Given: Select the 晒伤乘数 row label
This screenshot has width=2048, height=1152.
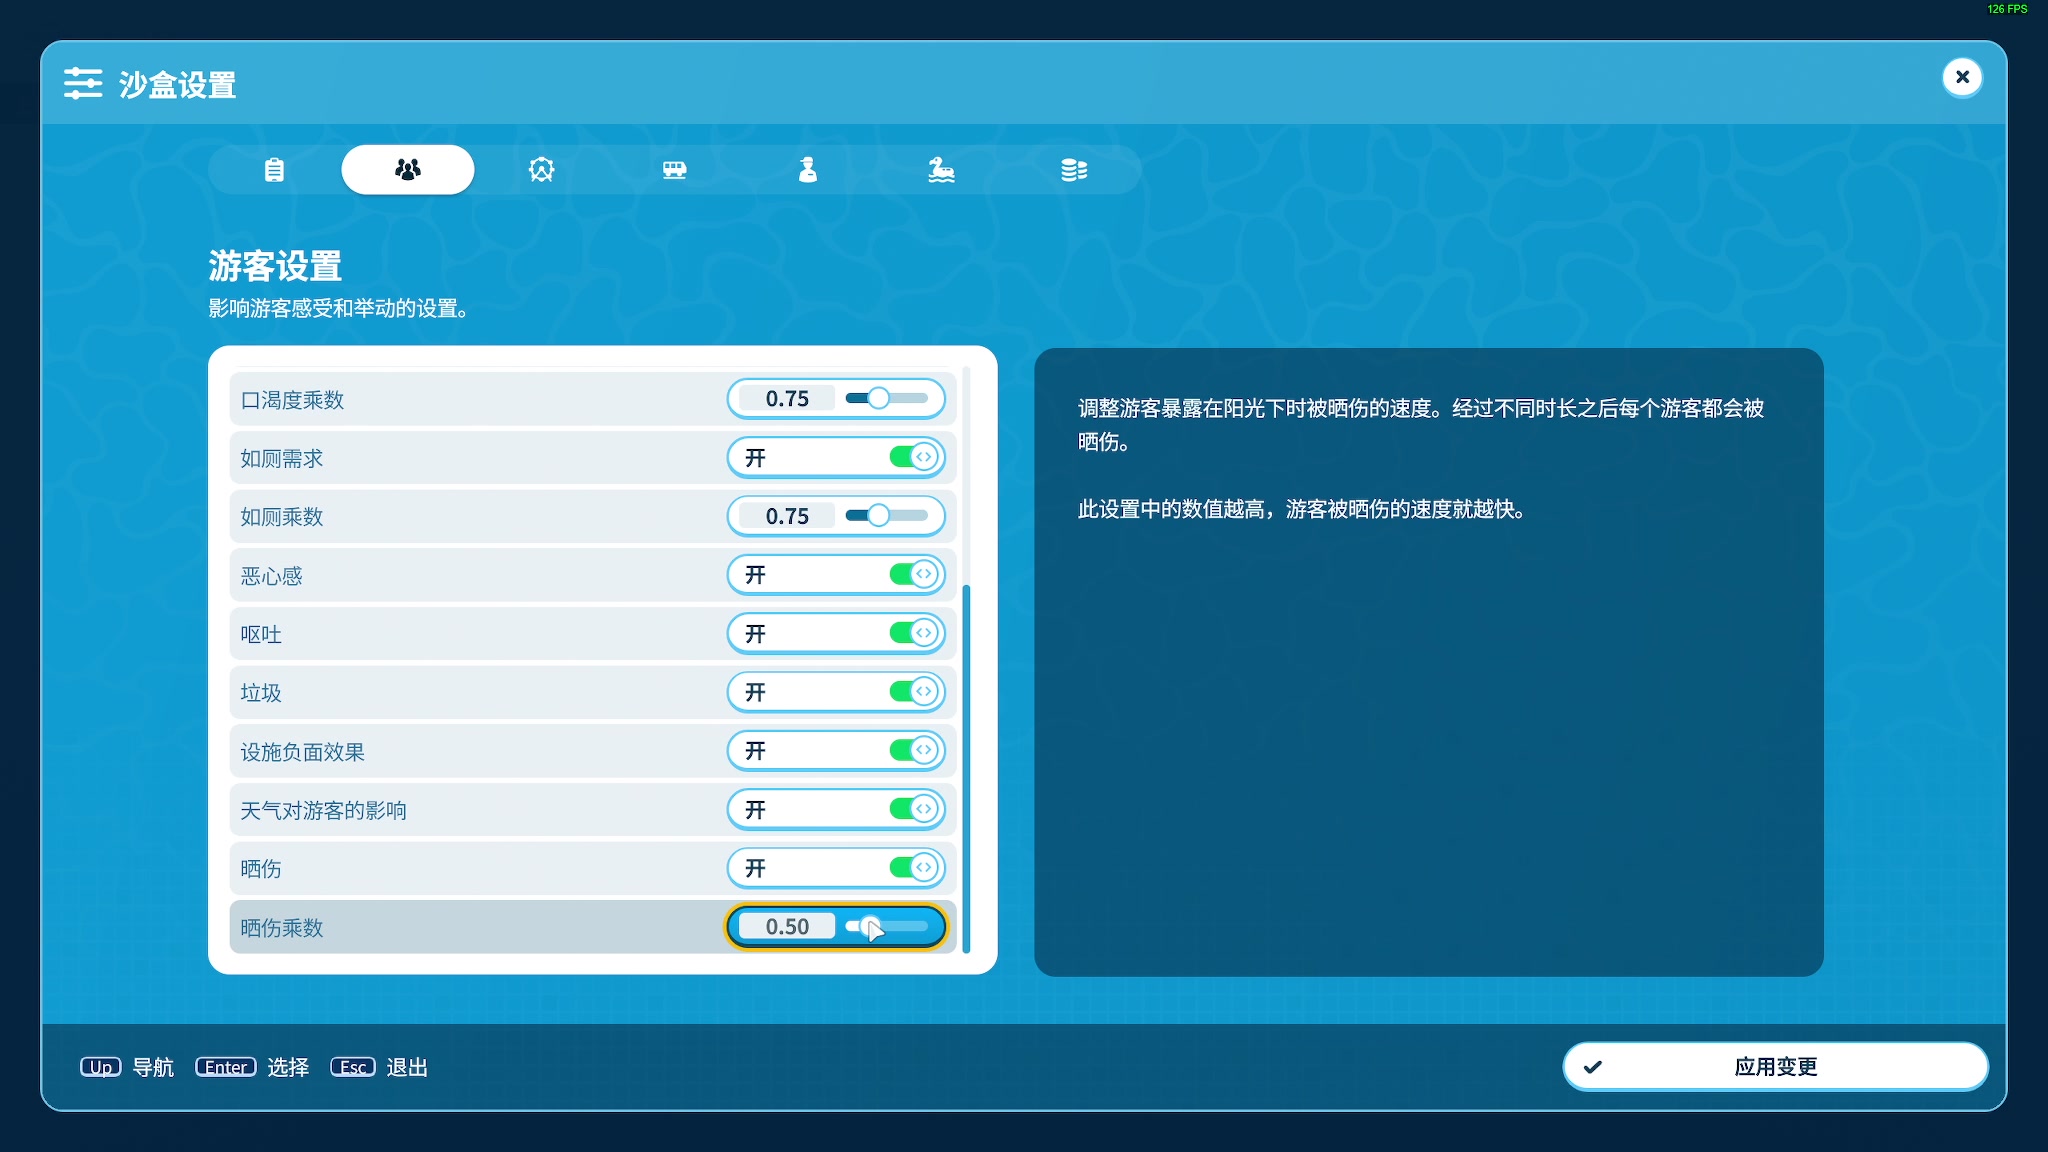Looking at the screenshot, I should click(282, 928).
